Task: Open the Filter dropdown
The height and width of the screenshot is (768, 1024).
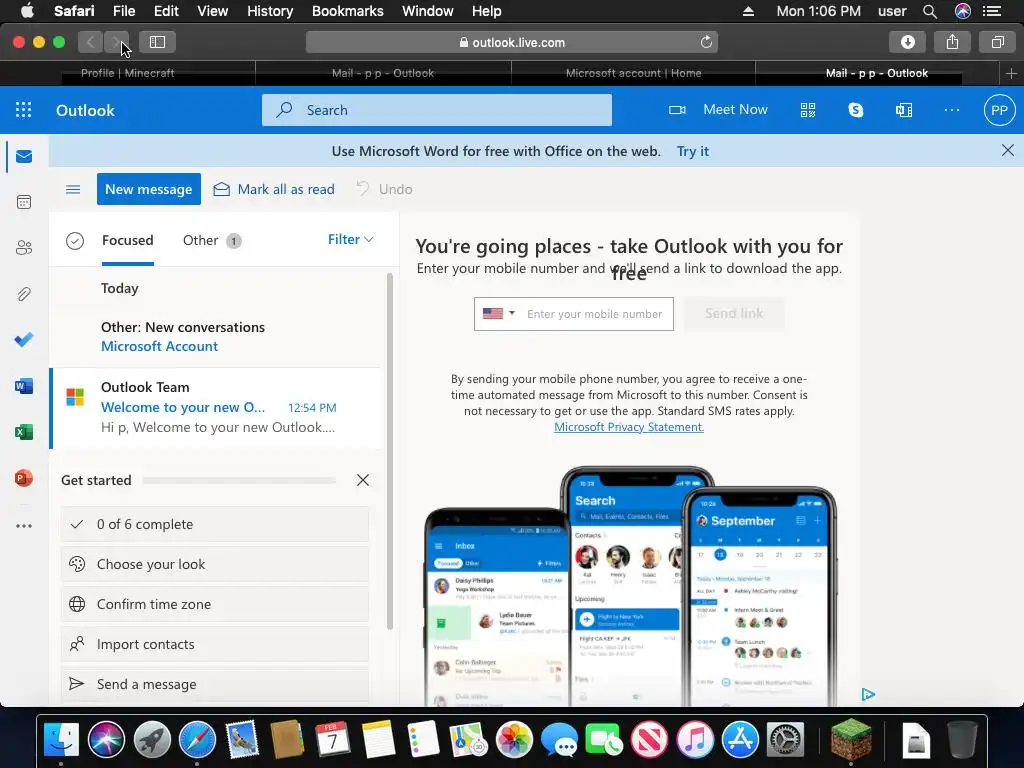Action: coord(351,240)
